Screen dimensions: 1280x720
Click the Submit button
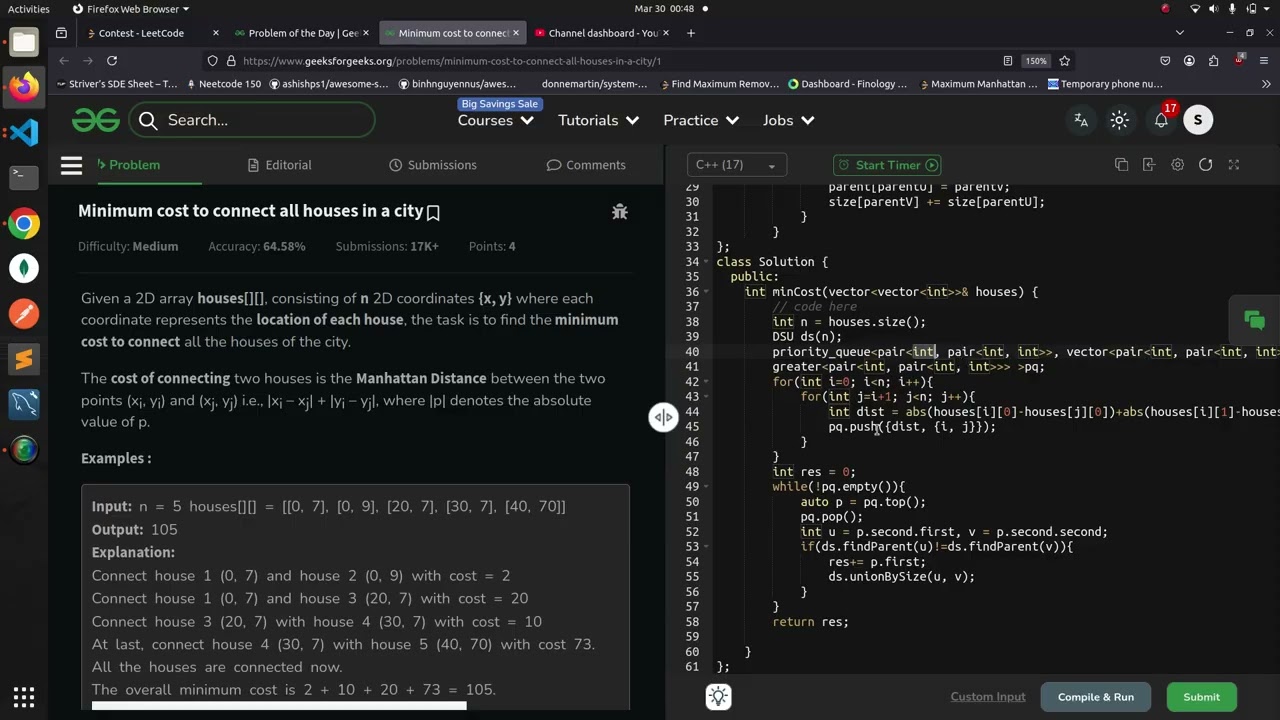click(x=1201, y=697)
